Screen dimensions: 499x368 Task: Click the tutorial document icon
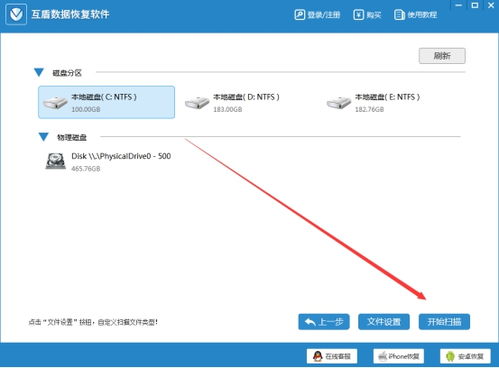tap(399, 15)
